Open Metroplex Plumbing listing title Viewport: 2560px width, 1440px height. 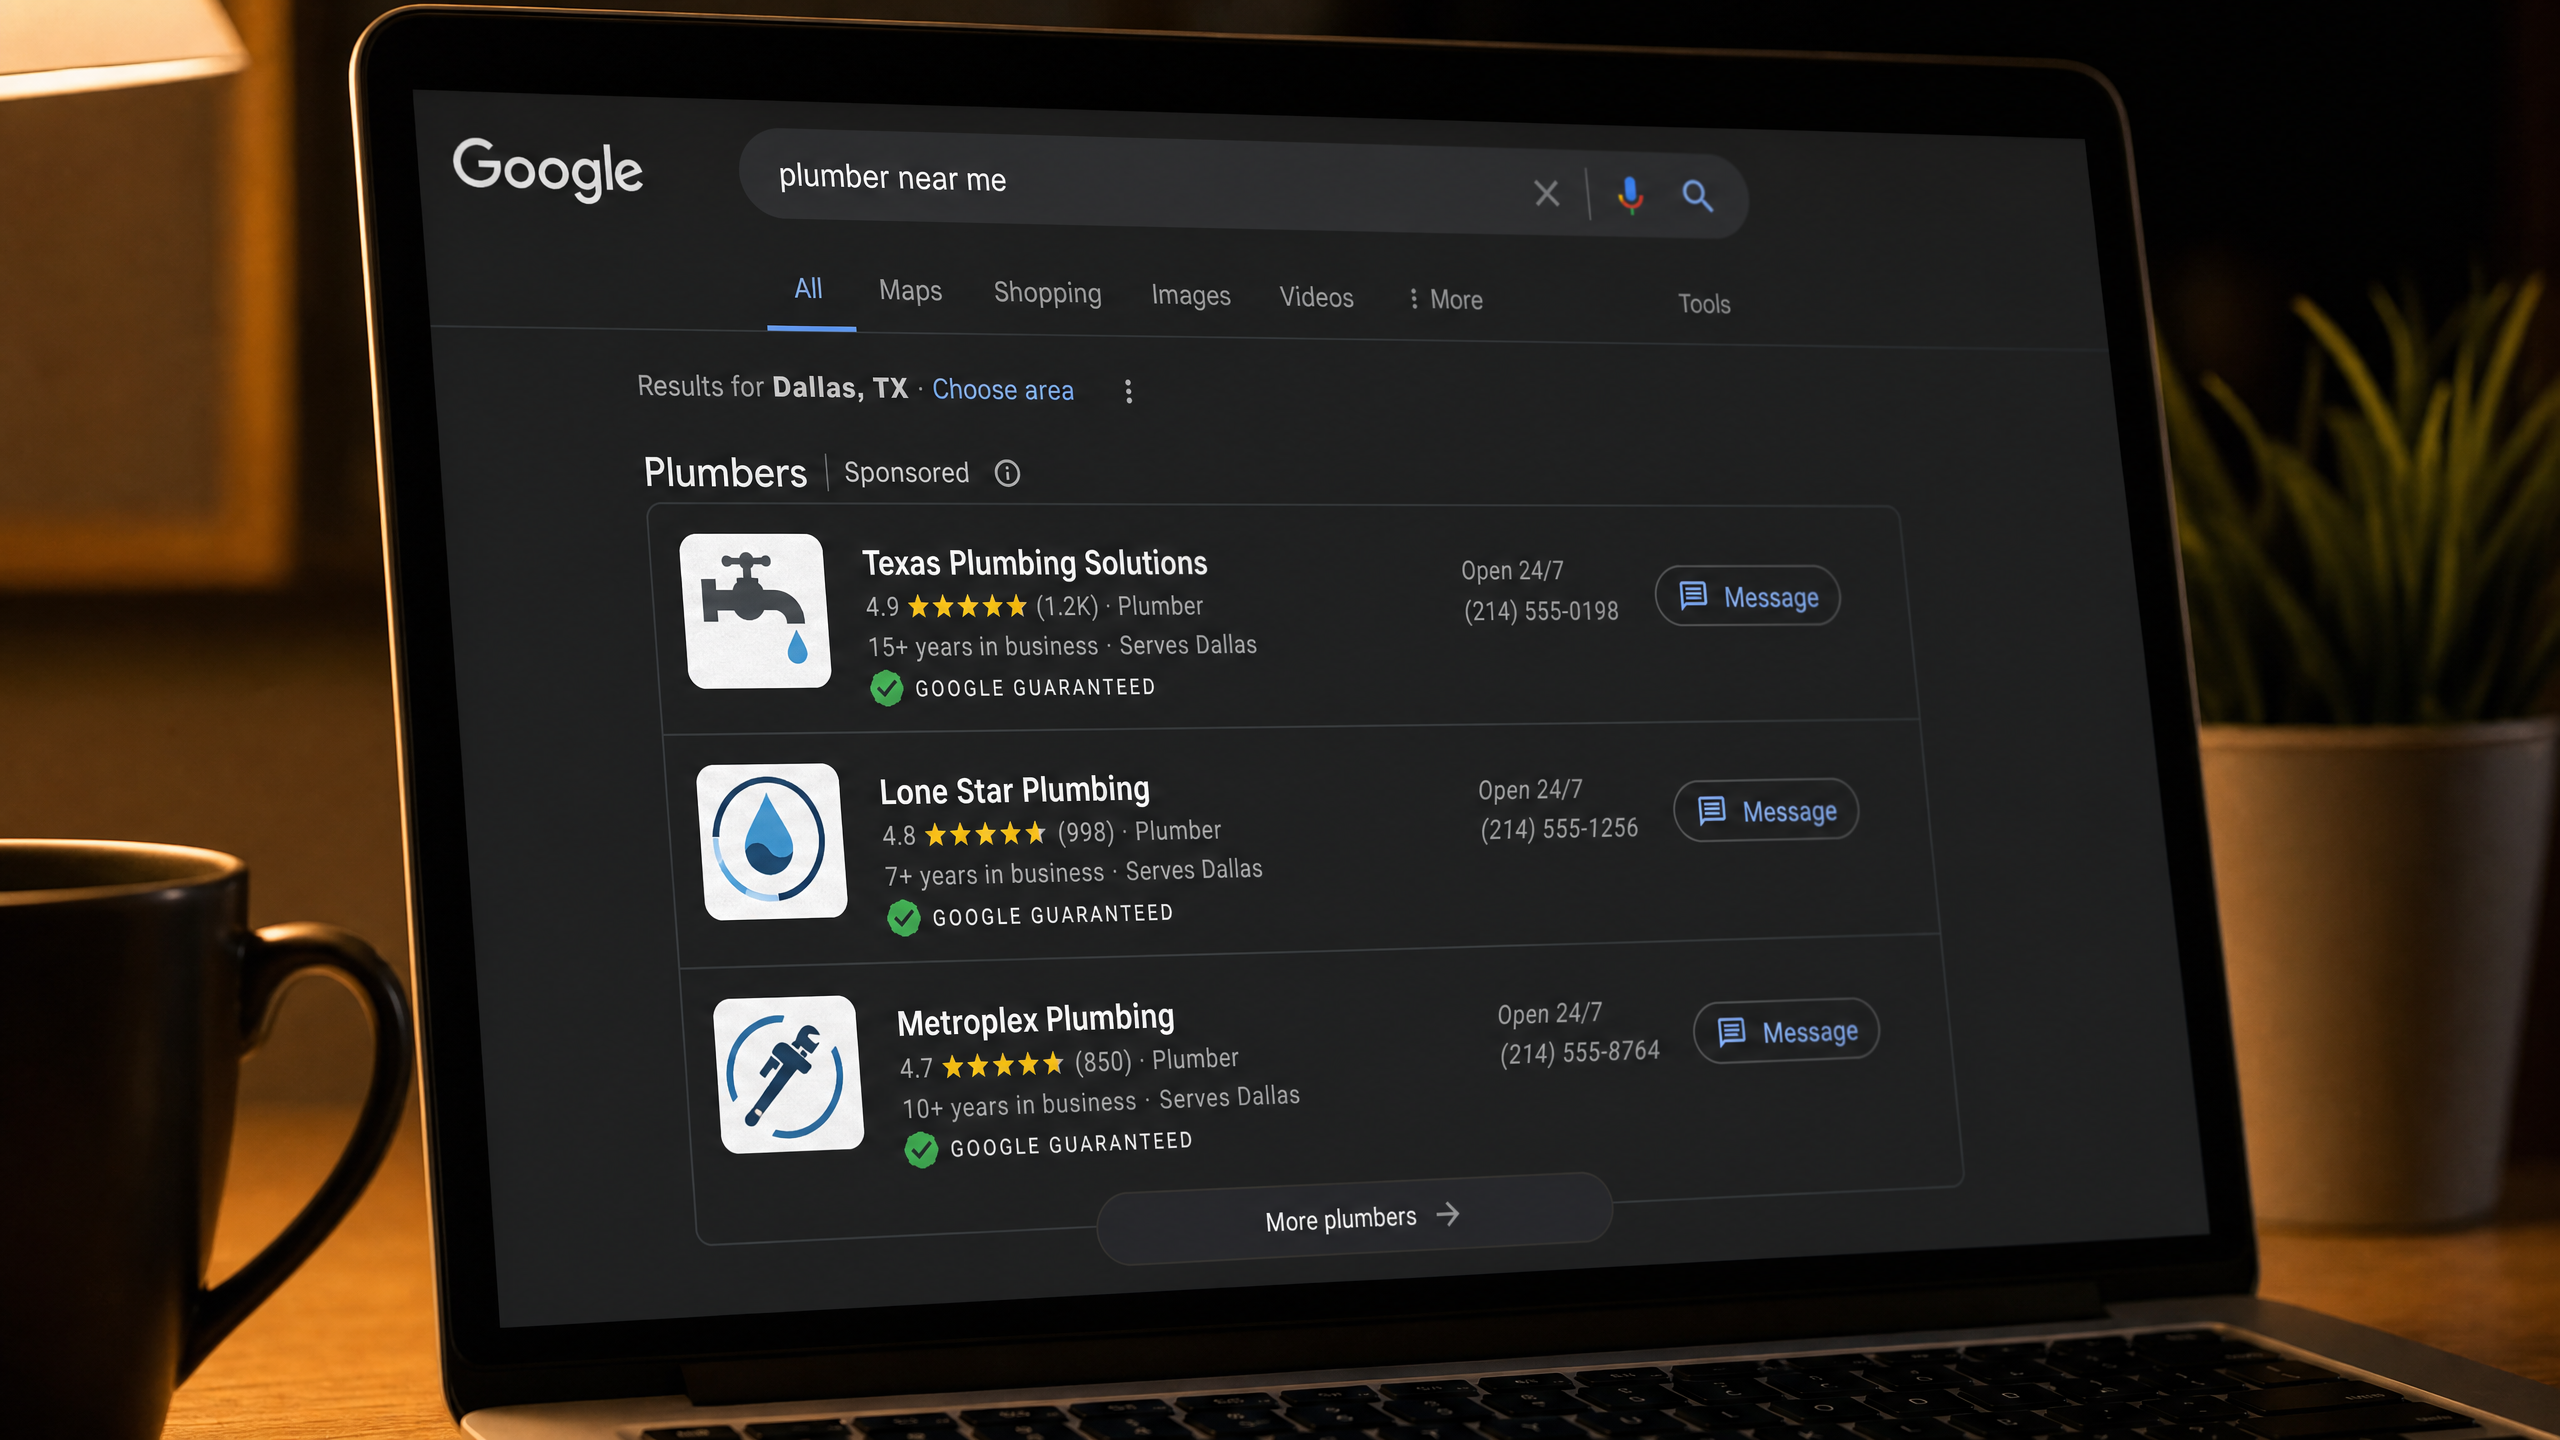click(1035, 1020)
